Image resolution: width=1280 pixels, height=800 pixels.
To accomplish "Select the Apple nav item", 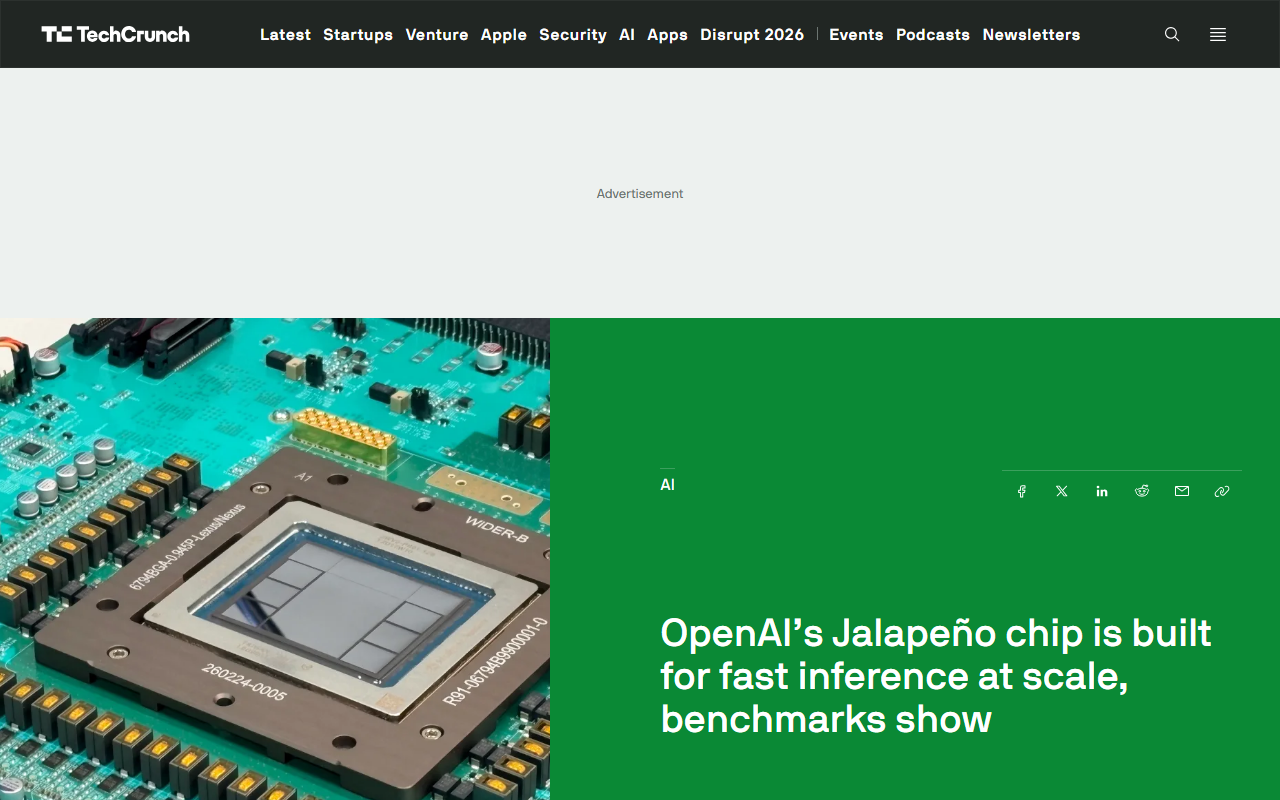I will (x=504, y=34).
